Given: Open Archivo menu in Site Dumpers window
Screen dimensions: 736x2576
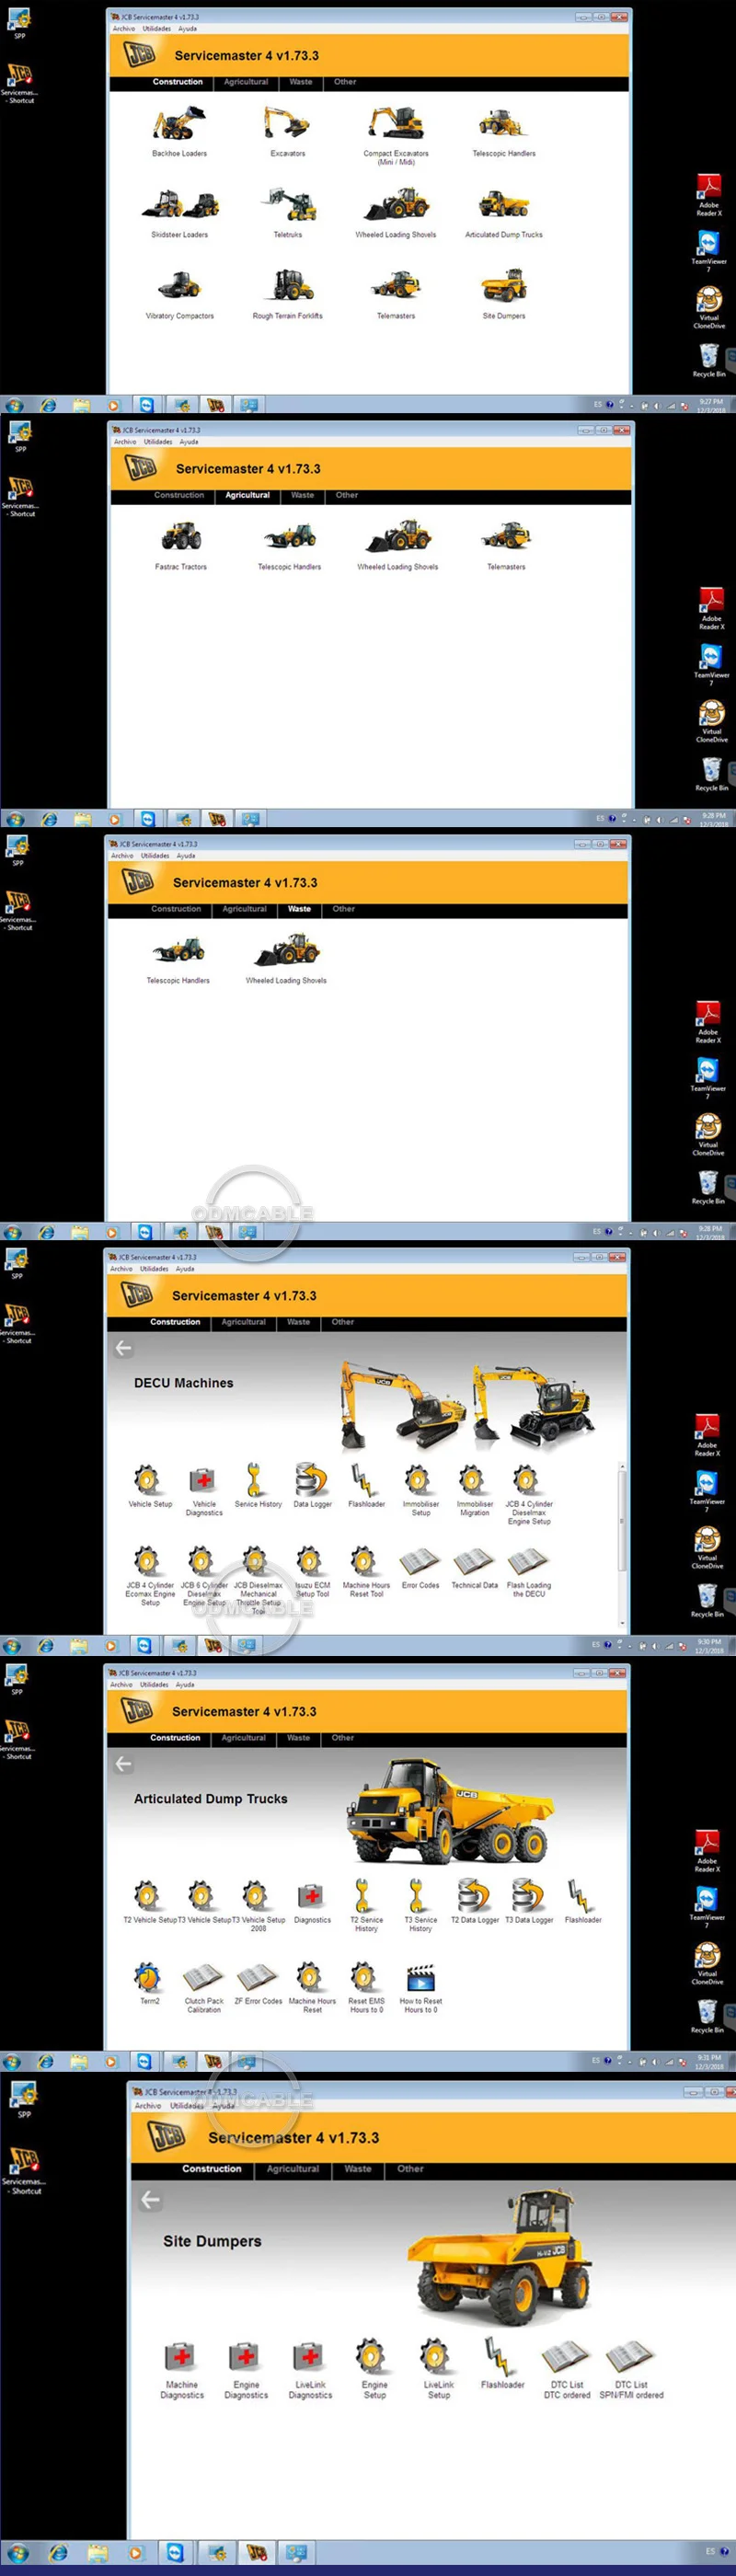Looking at the screenshot, I should tap(148, 2105).
